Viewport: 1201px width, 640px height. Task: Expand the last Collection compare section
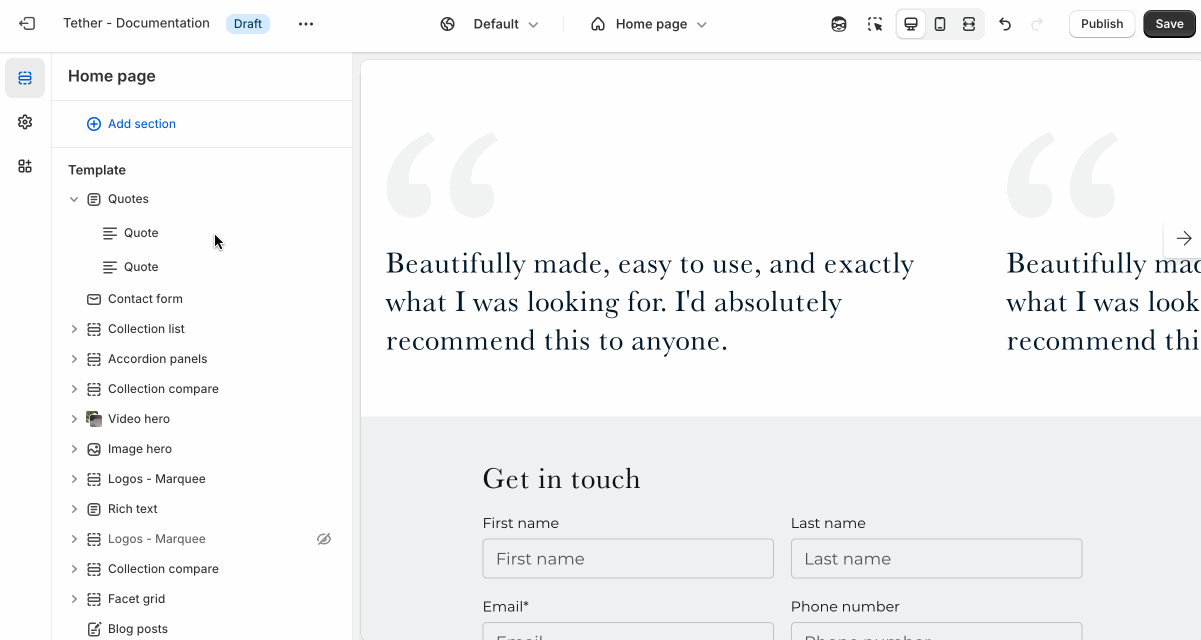(x=74, y=569)
